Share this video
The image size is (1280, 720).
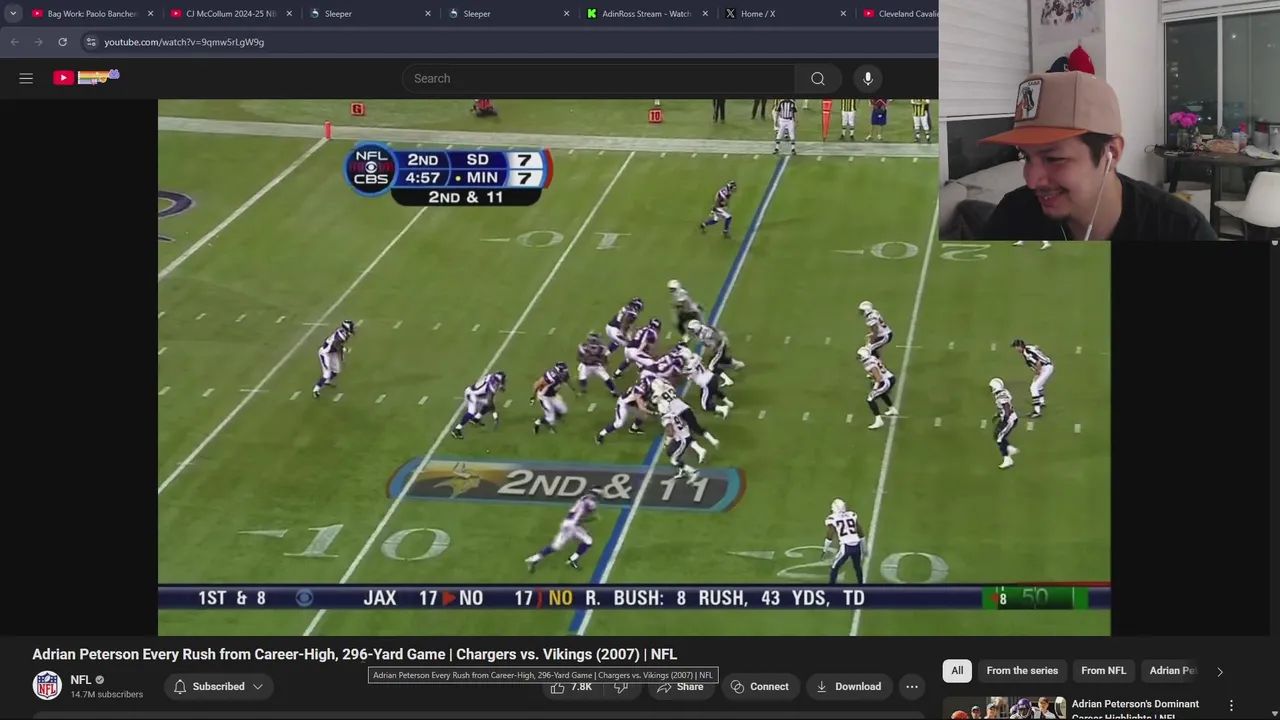pyautogui.click(x=680, y=687)
